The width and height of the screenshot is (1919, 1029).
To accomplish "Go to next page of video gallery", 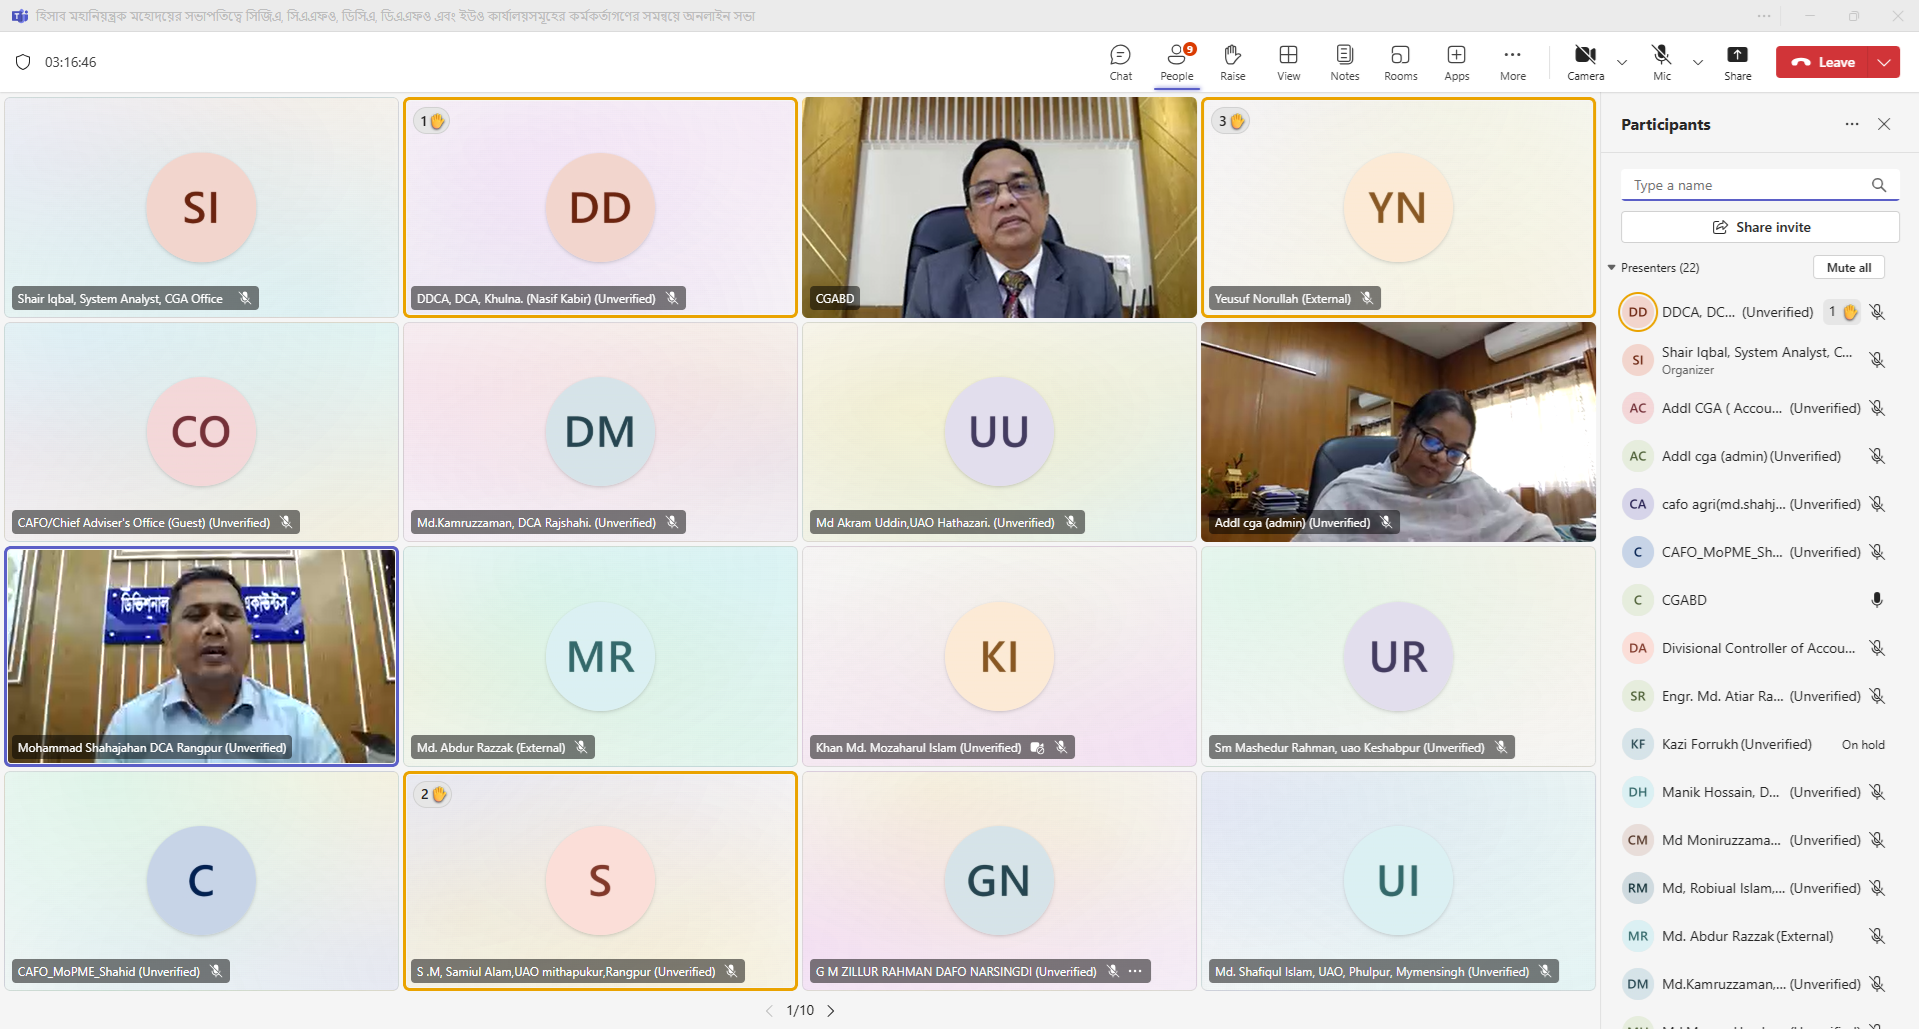I will pyautogui.click(x=831, y=1011).
